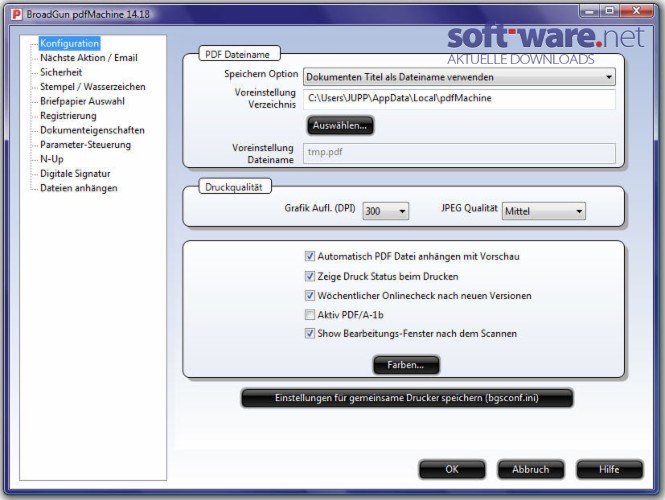The image size is (665, 500).
Task: Toggle Show Bearbeitungs-Fenster nach dem Scannen
Action: [310, 333]
